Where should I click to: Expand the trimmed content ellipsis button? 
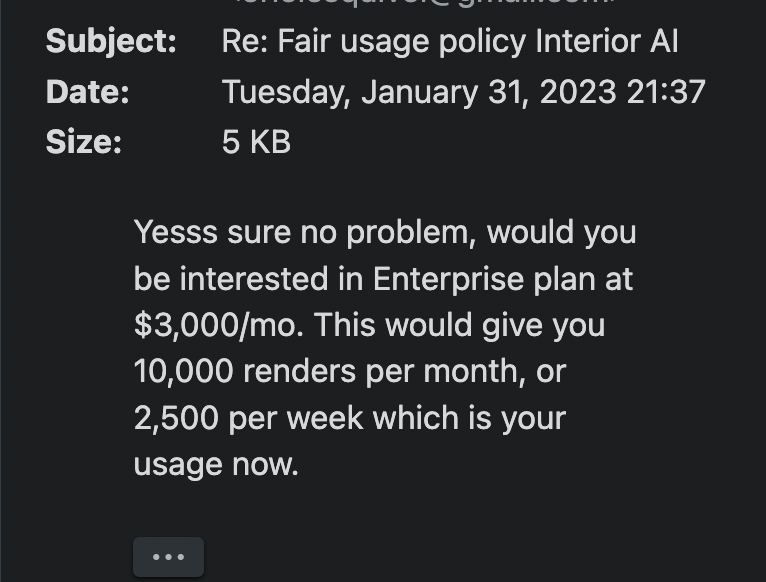click(x=169, y=557)
